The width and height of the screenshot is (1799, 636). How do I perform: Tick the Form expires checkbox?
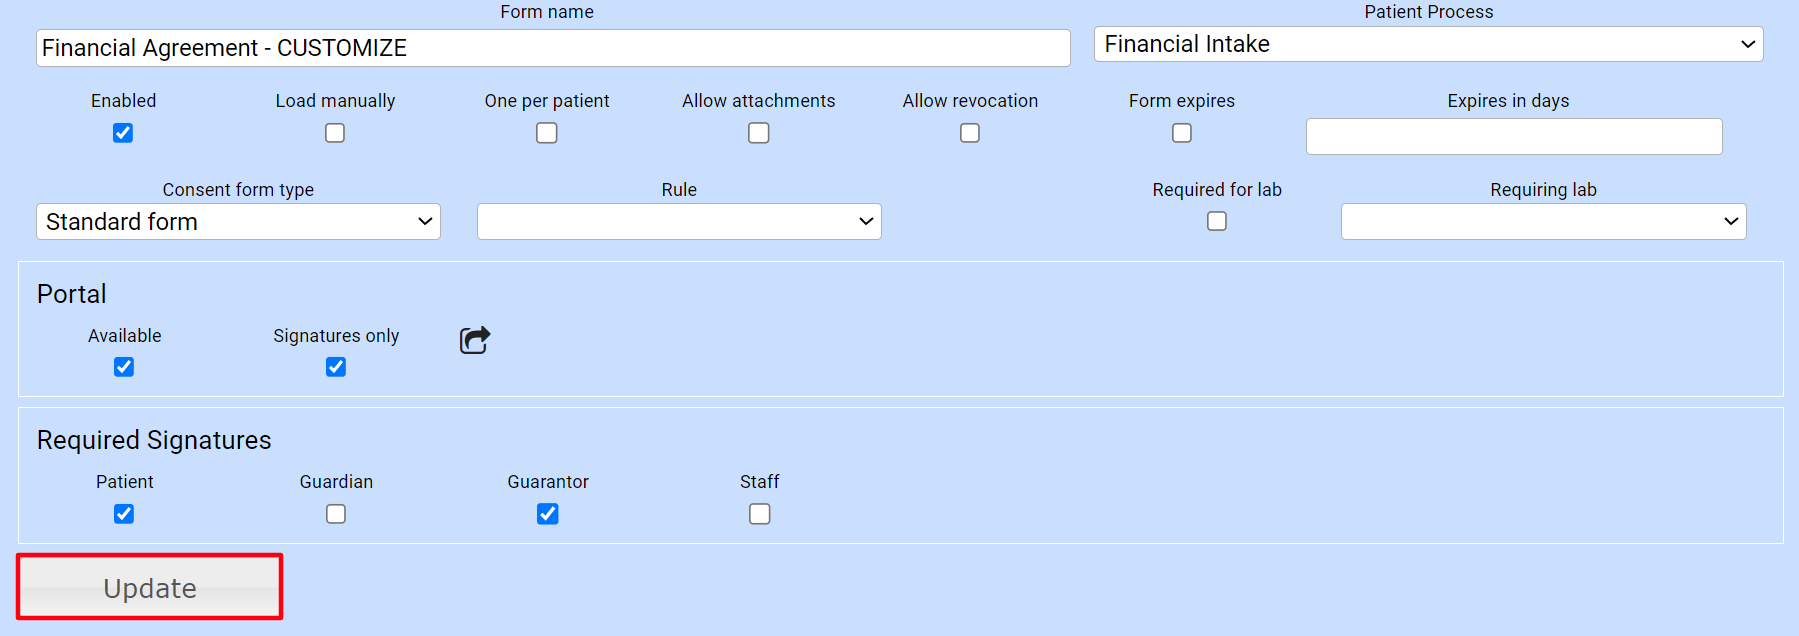point(1182,133)
